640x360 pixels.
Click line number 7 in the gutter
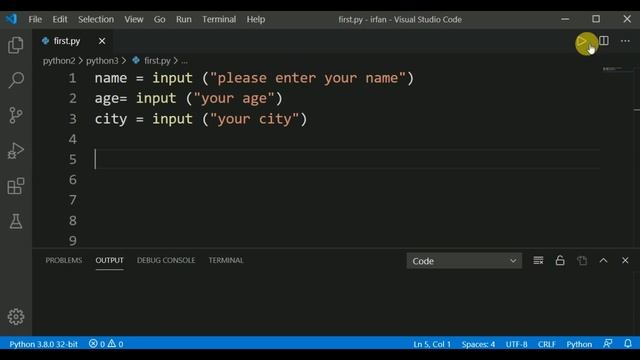73,200
